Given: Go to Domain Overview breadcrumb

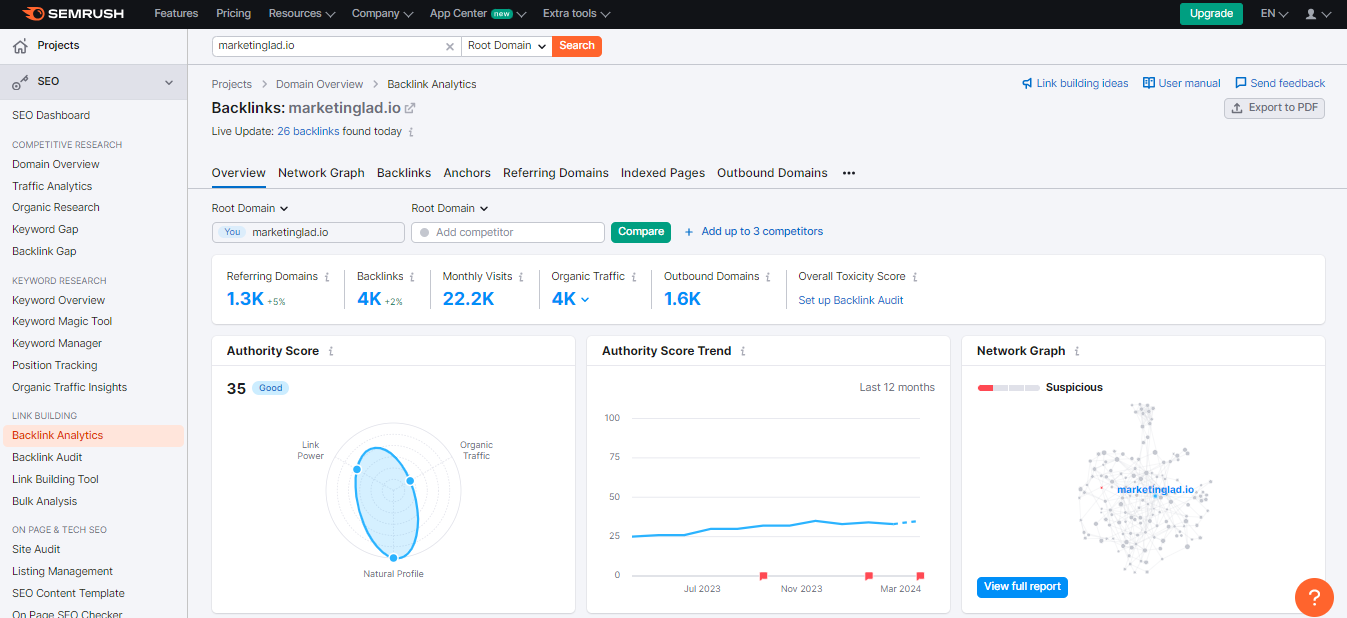Looking at the screenshot, I should coord(319,84).
